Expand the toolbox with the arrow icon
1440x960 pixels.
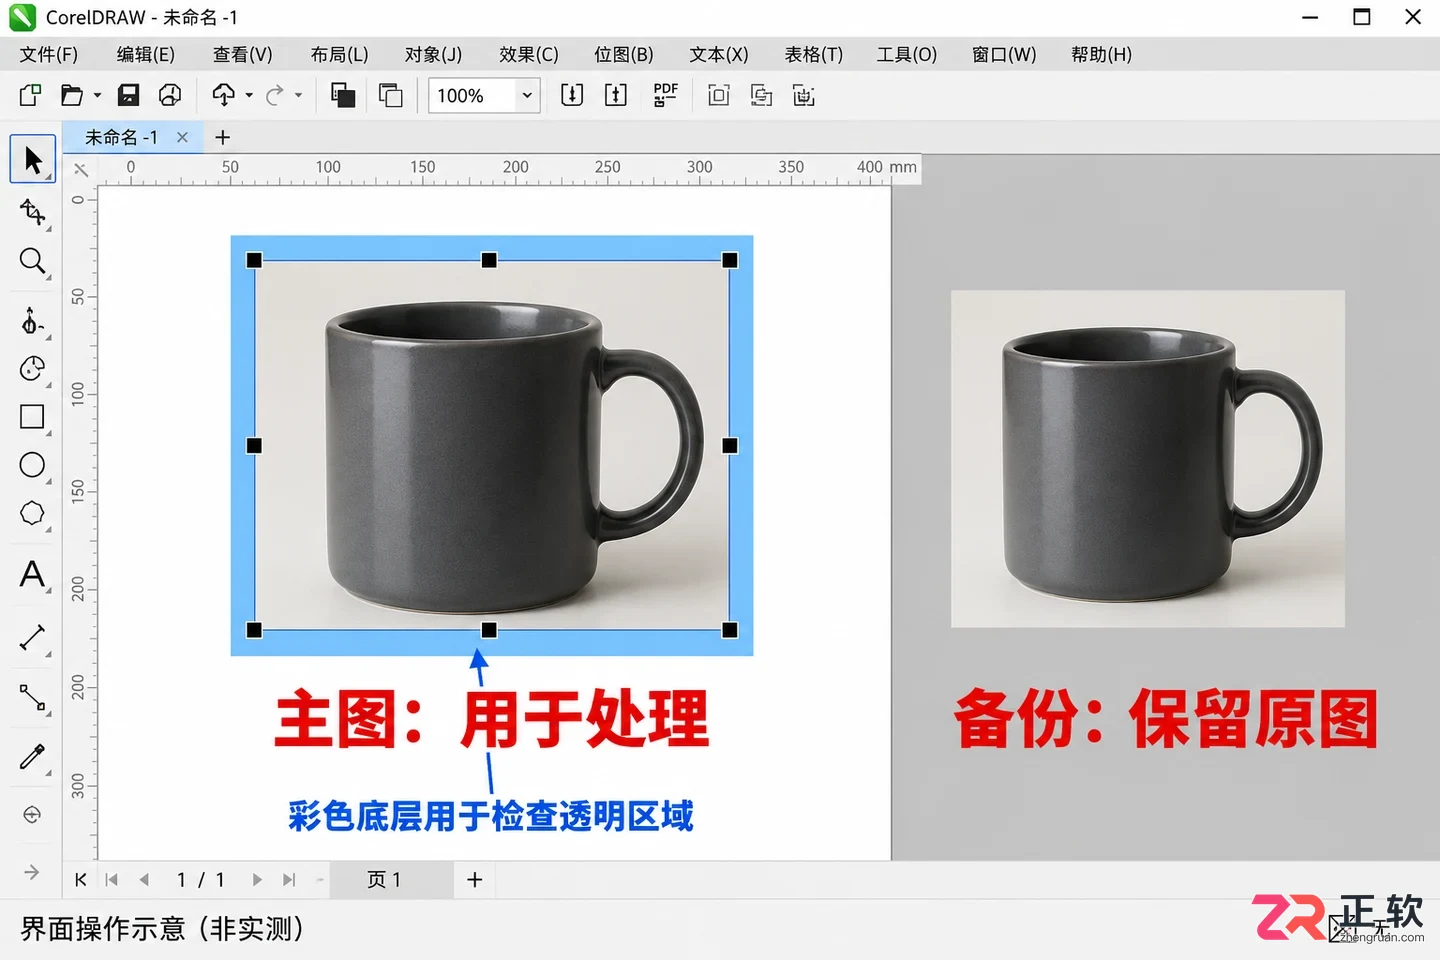pos(32,872)
